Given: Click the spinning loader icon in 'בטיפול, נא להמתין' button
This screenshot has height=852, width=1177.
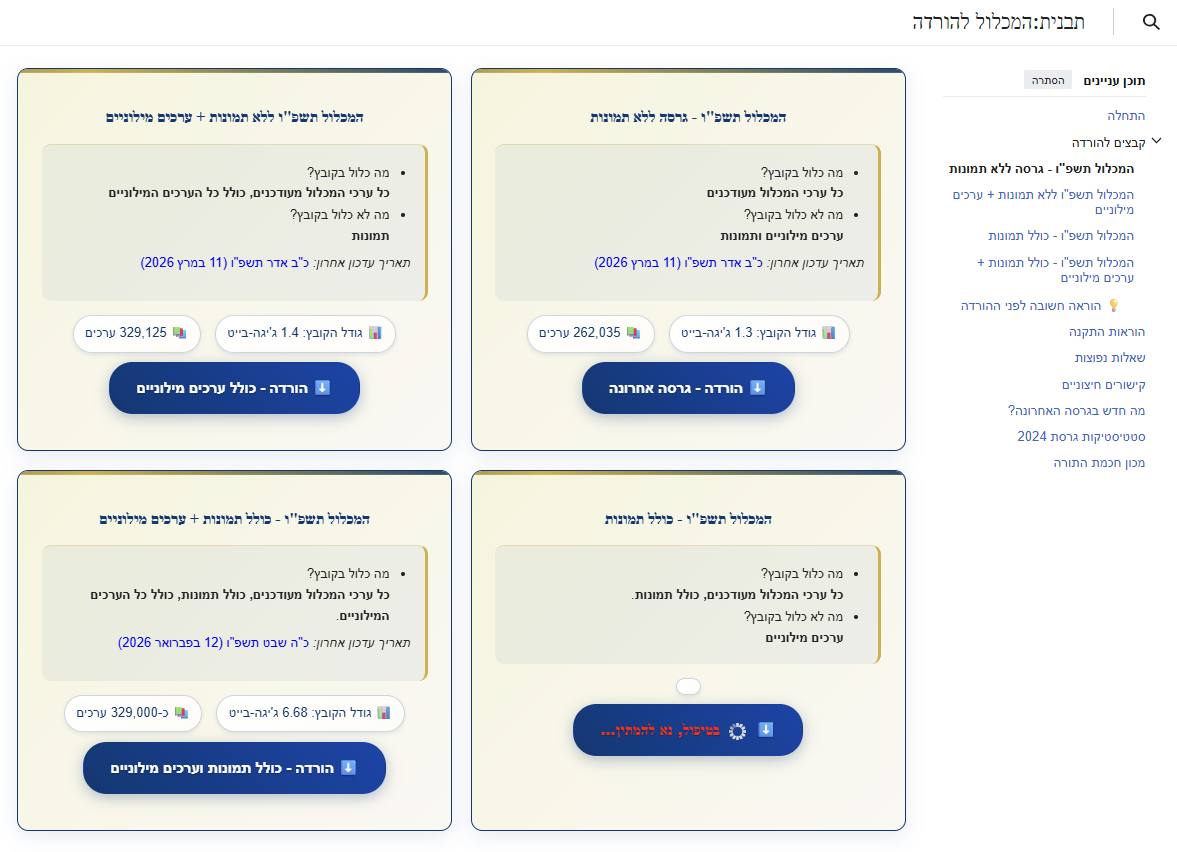Looking at the screenshot, I should 737,730.
